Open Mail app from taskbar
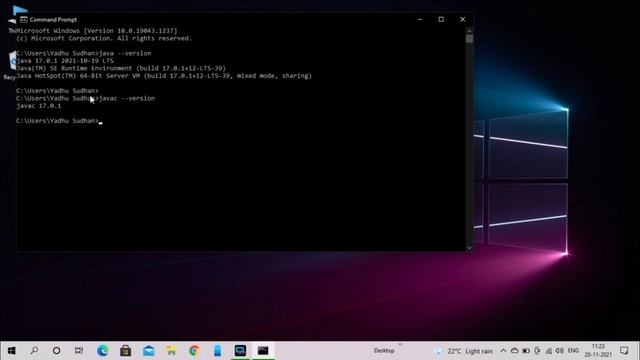The height and width of the screenshot is (360, 640). coord(149,351)
